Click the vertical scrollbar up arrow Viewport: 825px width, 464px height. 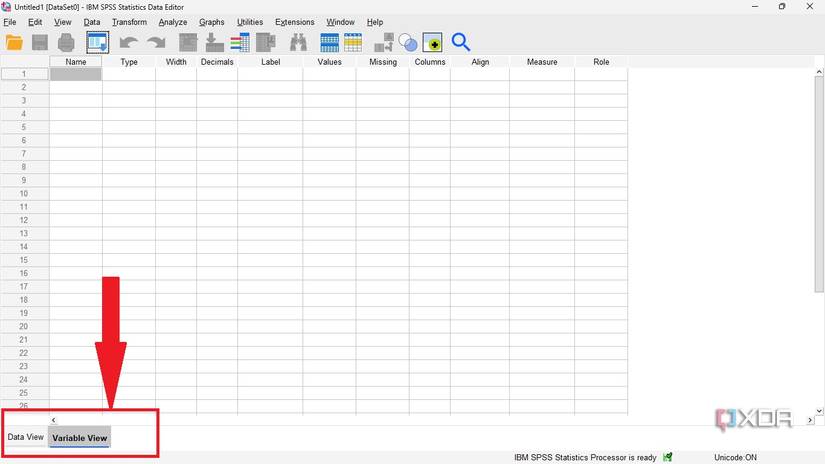[819, 72]
